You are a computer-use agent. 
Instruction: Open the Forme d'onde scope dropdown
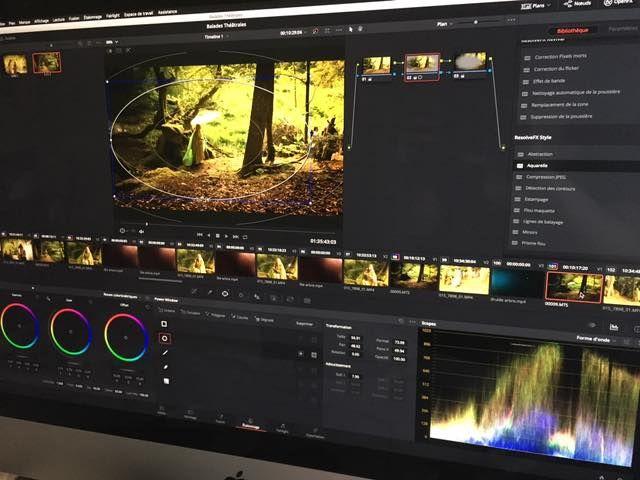point(597,339)
